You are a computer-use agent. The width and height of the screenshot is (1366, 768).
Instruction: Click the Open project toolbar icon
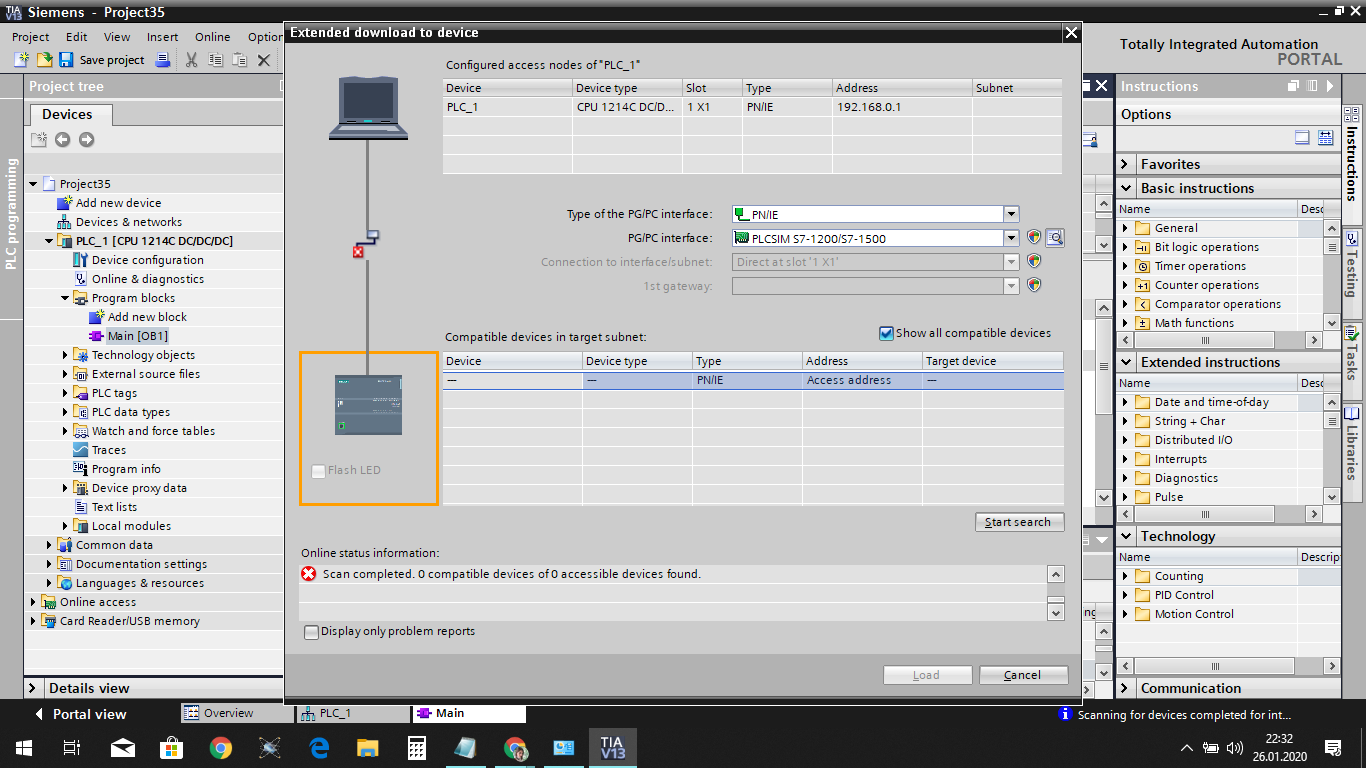[x=44, y=60]
